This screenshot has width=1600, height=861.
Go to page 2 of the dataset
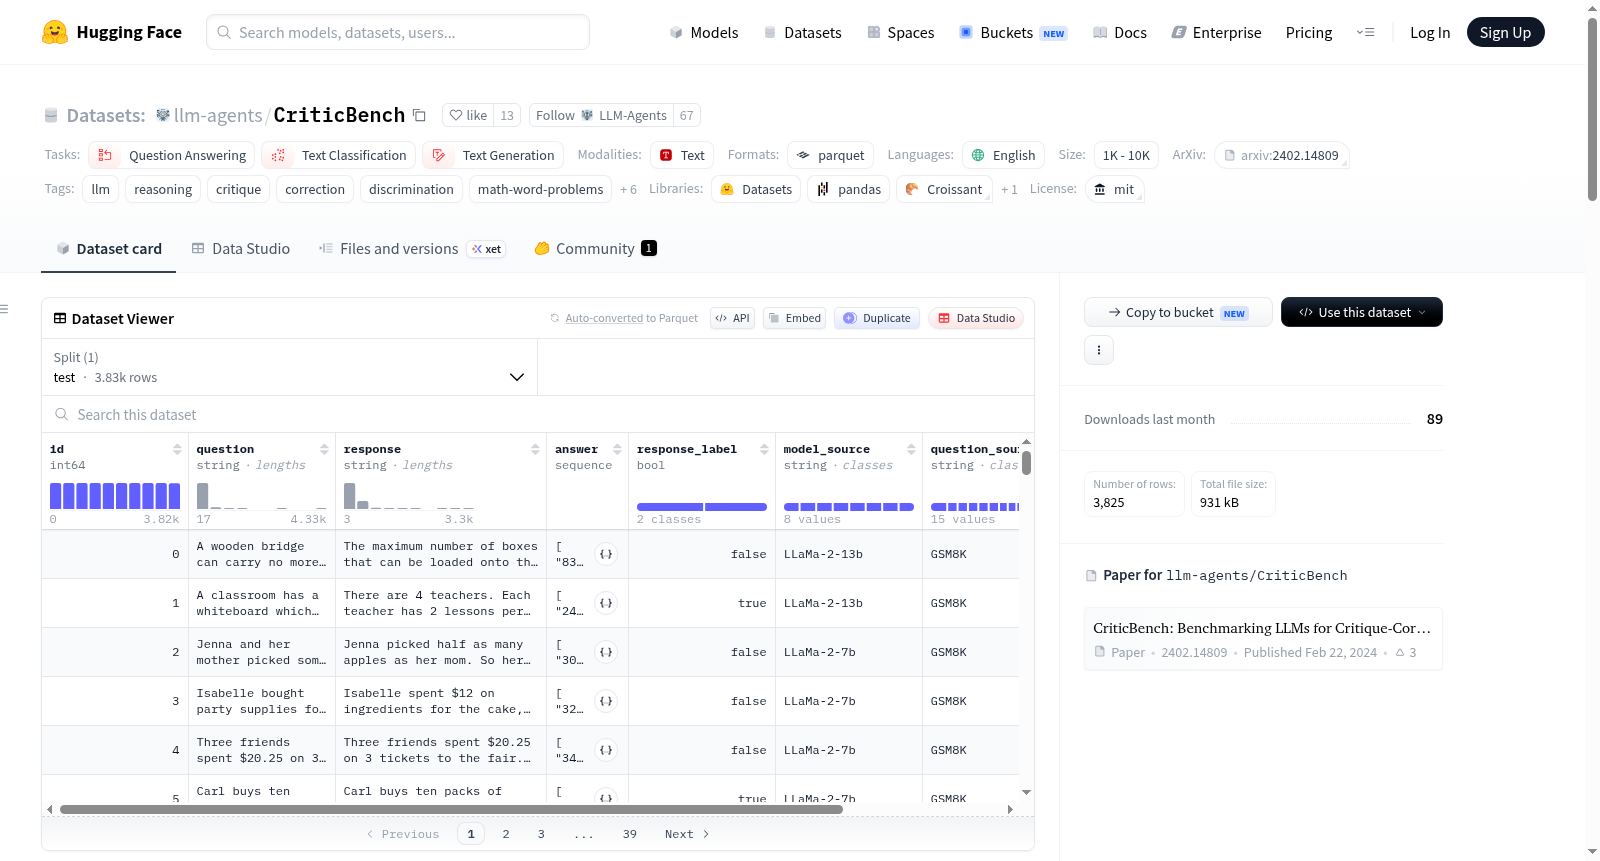(506, 834)
